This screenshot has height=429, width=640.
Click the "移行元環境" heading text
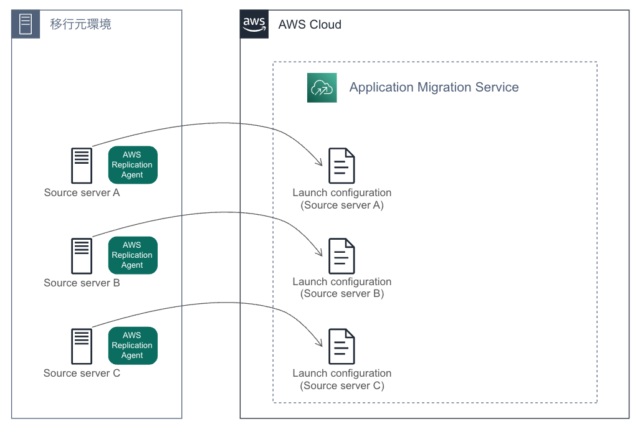pos(80,24)
